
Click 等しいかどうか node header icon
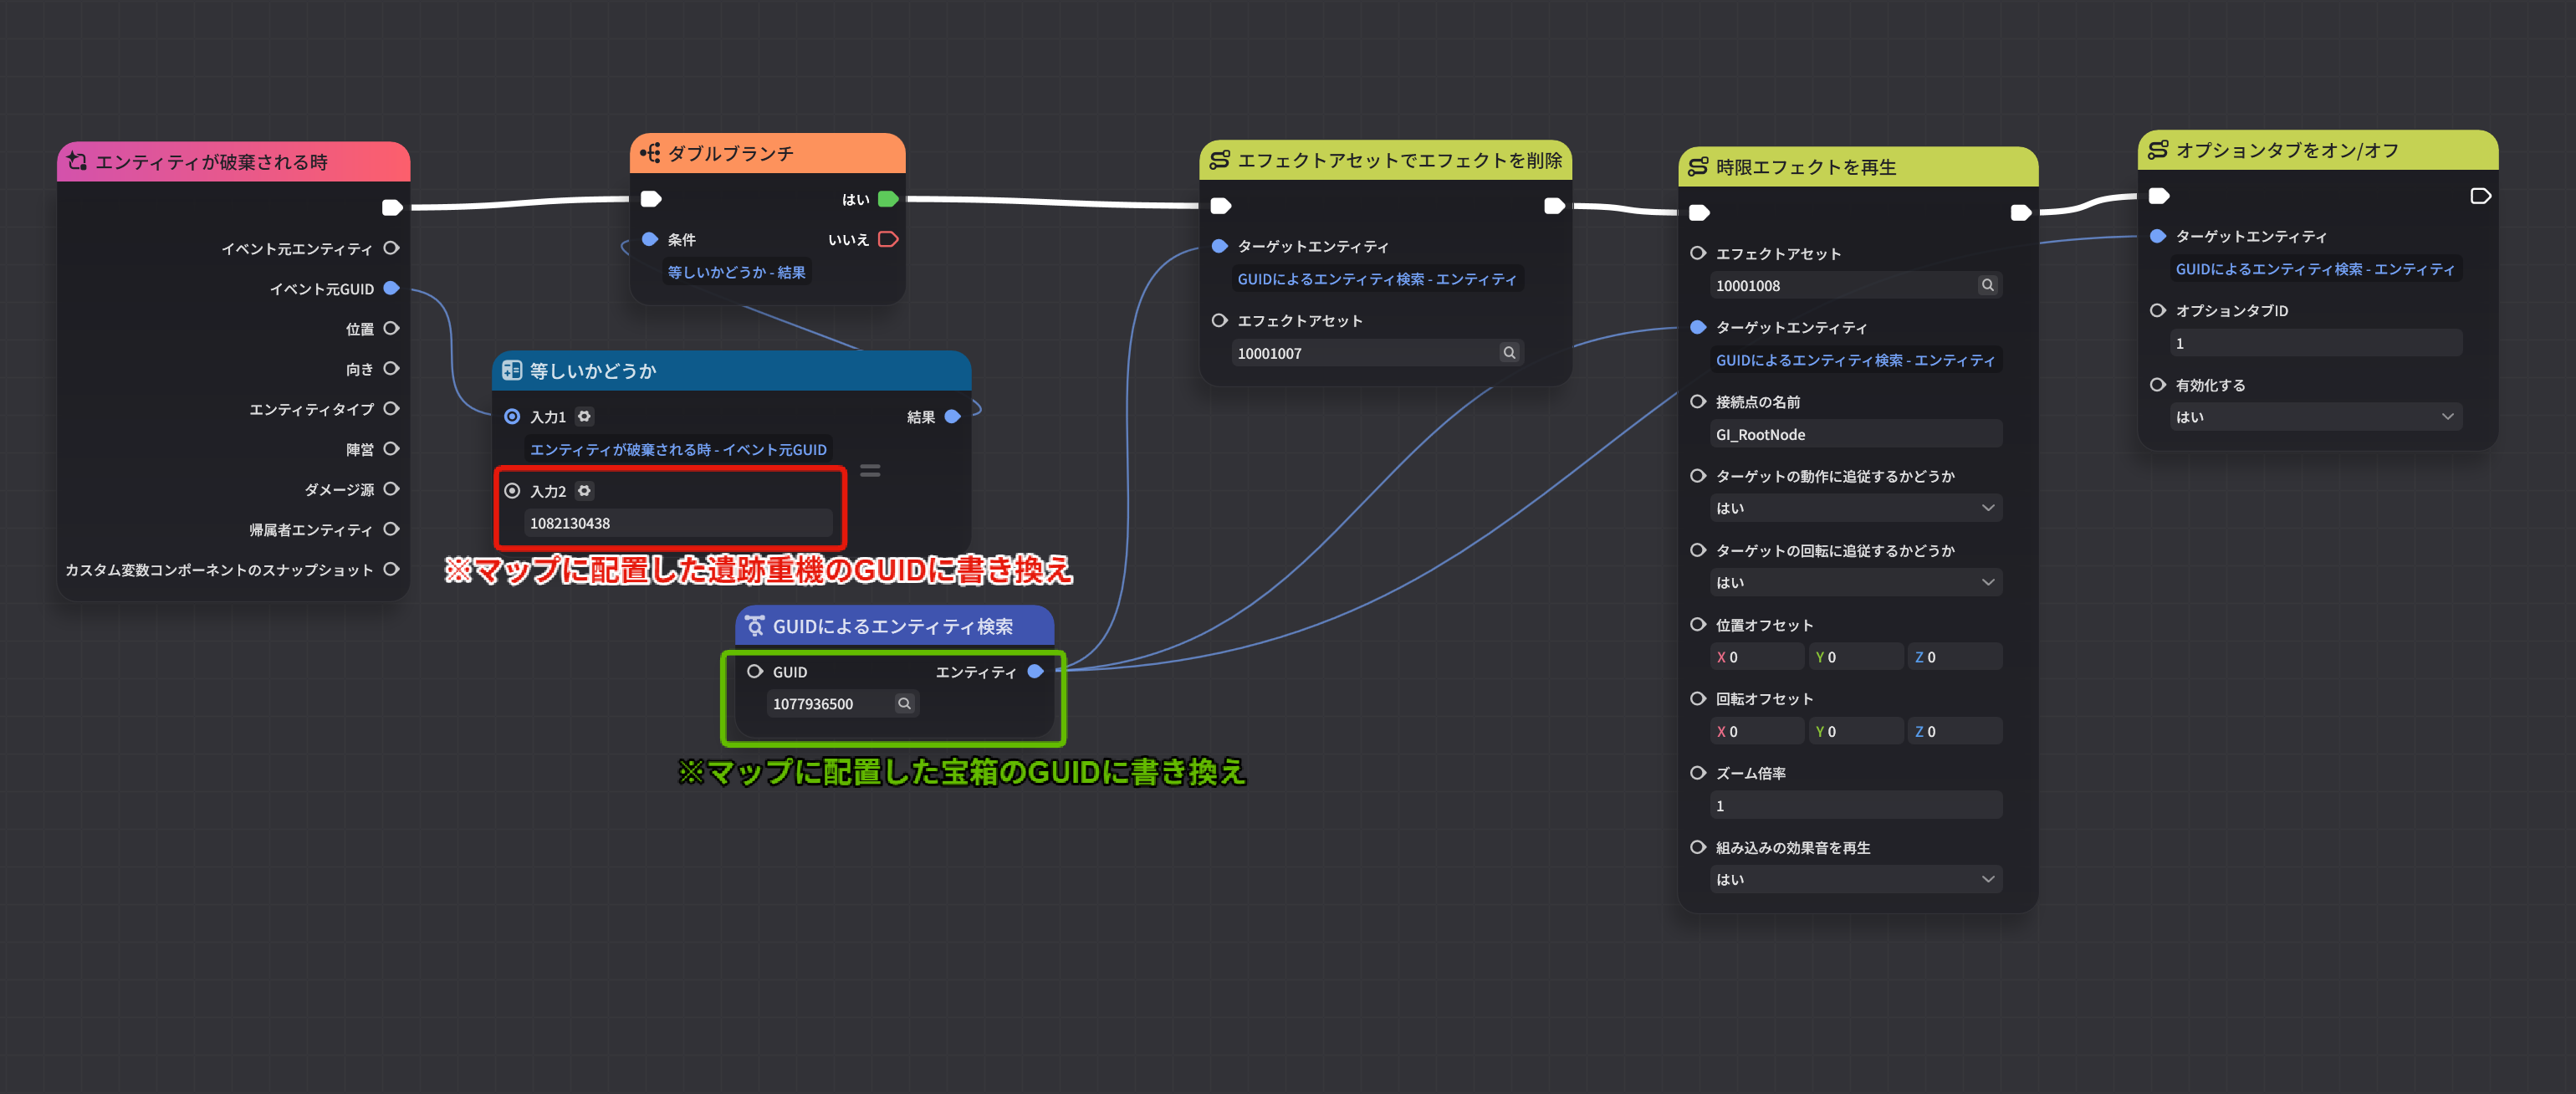512,371
